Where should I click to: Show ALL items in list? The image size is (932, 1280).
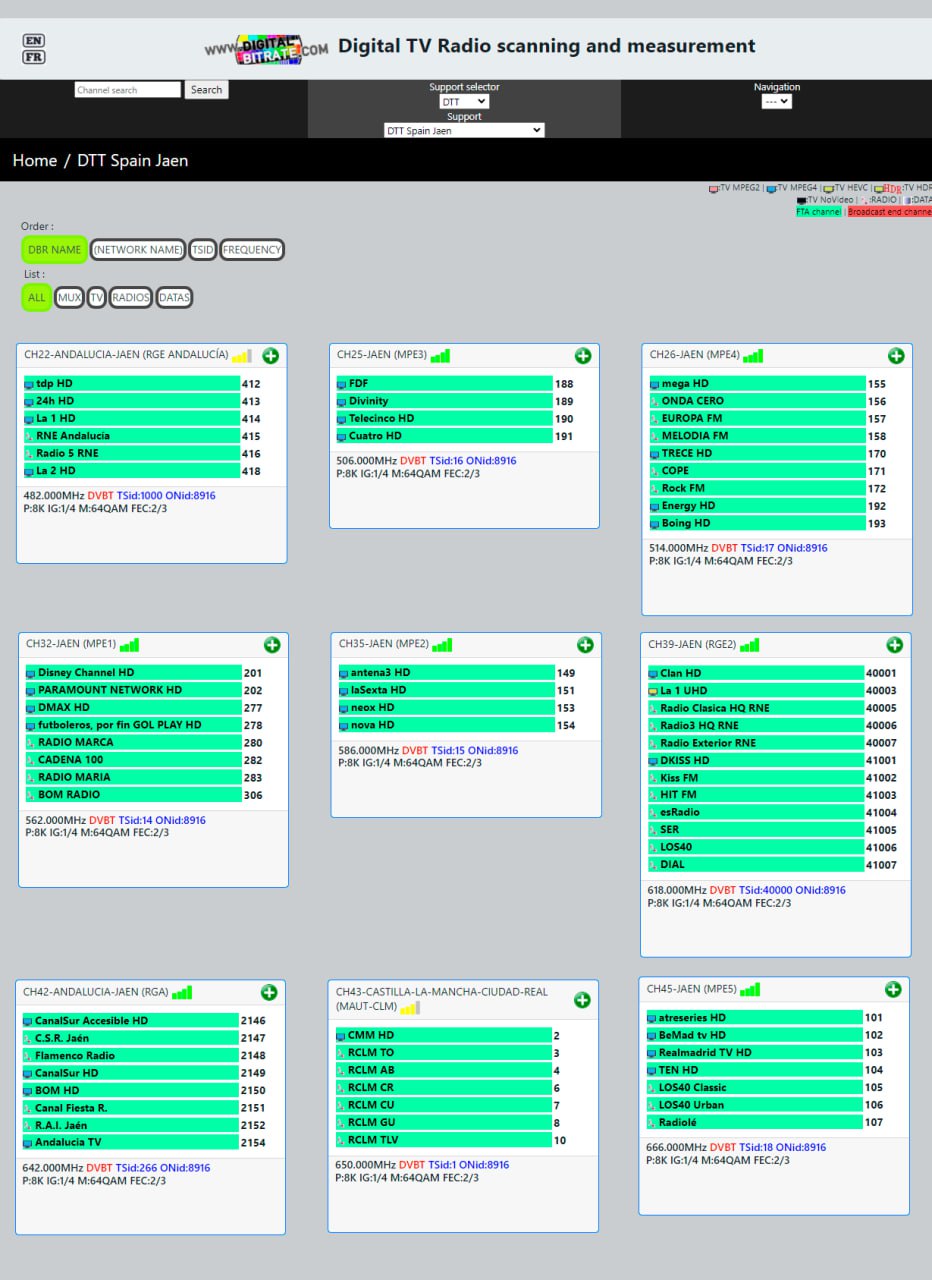(x=37, y=297)
